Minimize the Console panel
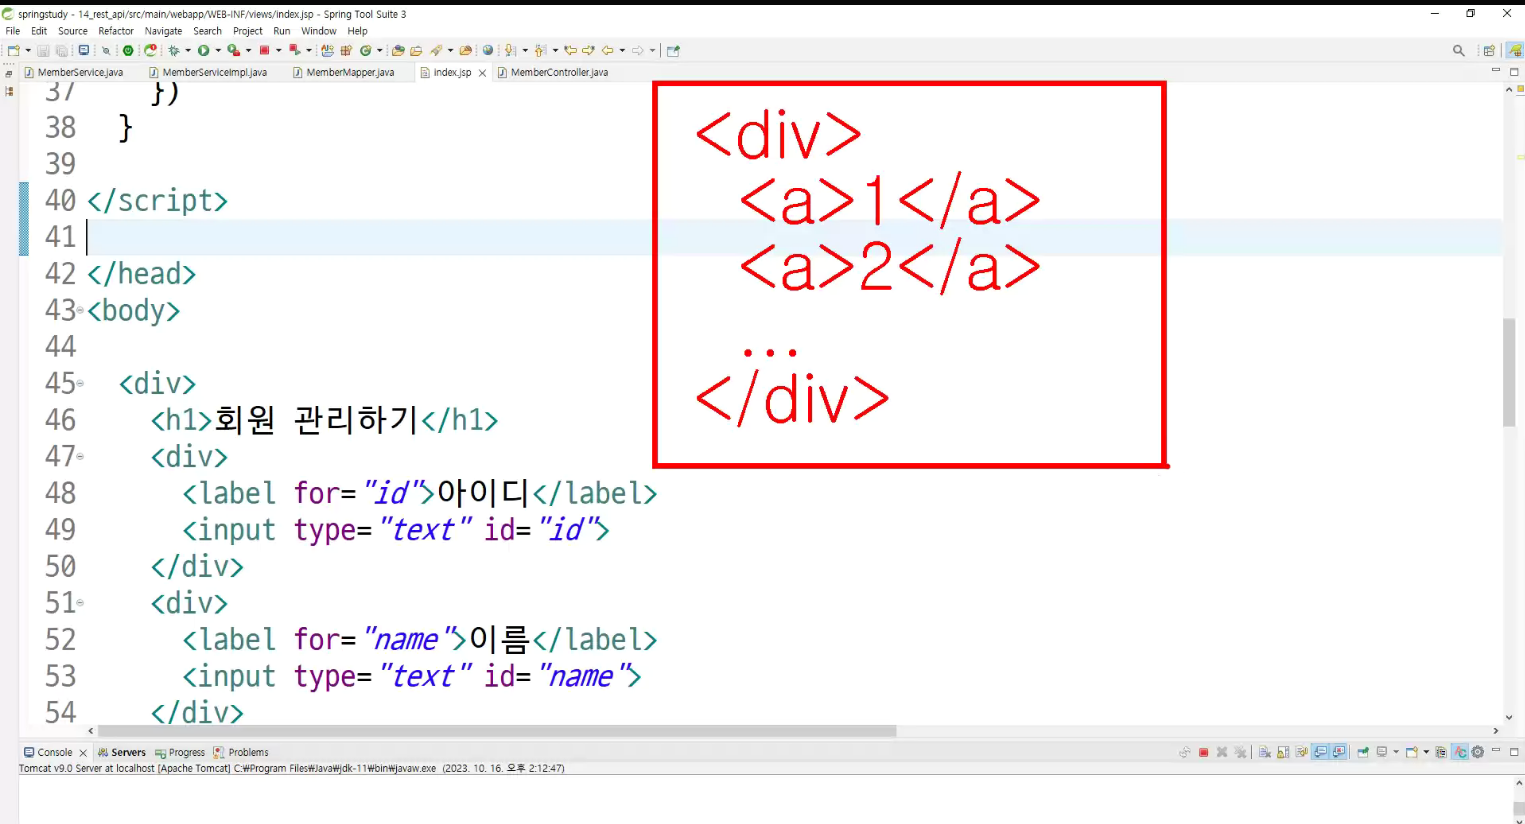 coord(1497,750)
